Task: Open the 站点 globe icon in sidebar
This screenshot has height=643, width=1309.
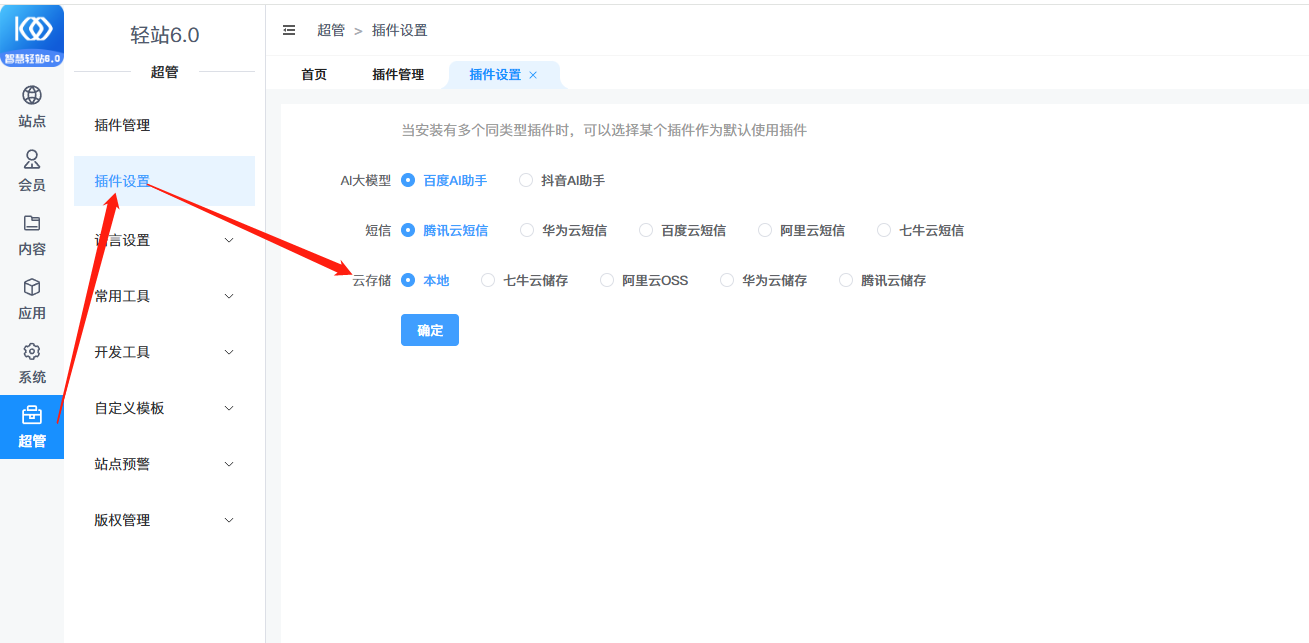Action: click(x=32, y=95)
